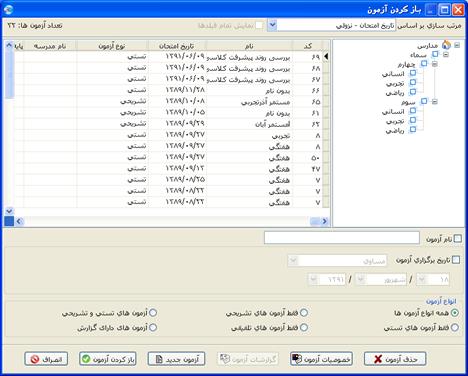The width and height of the screenshot is (468, 376).
Task: Check انسانی checkbox under سوم
Action: [413, 110]
